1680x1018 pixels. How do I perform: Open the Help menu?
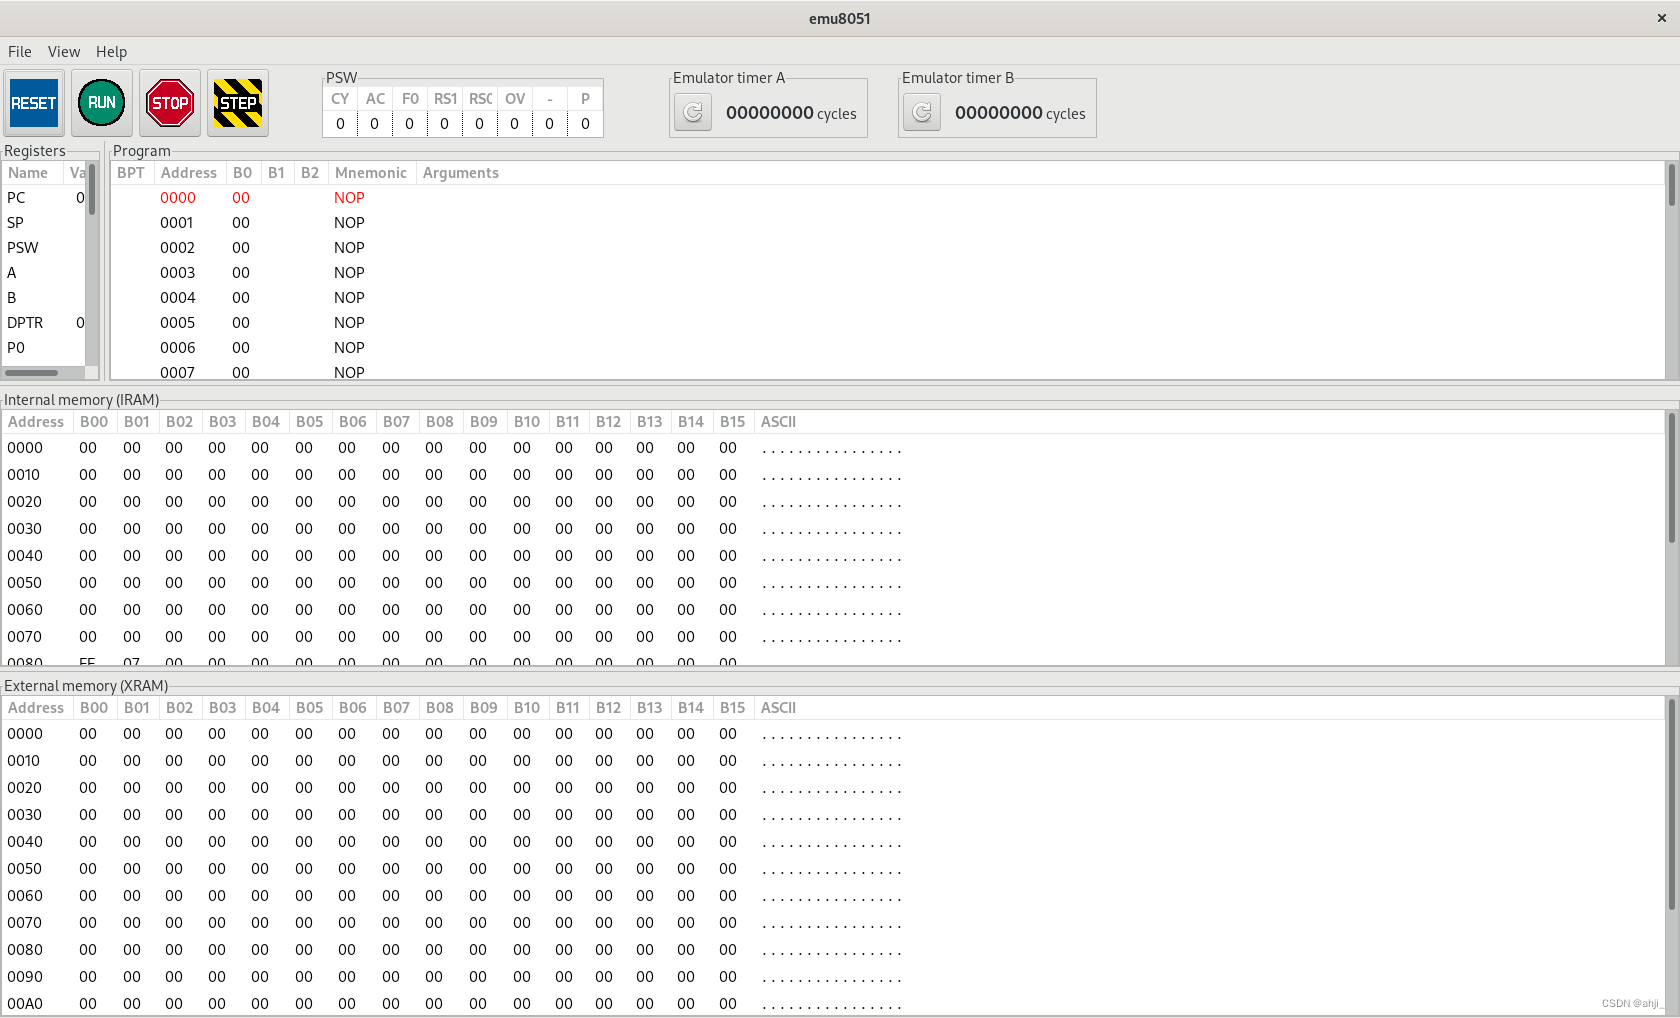tap(111, 52)
